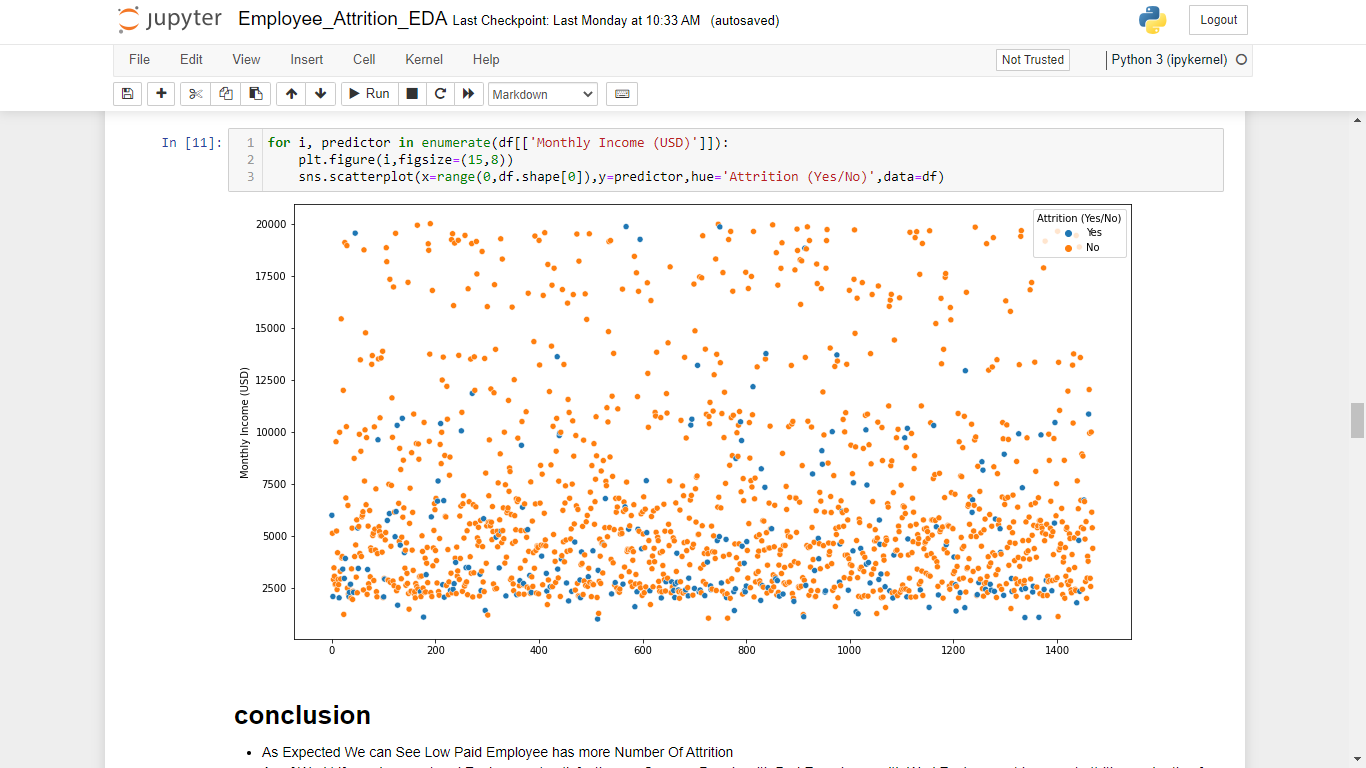The width and height of the screenshot is (1366, 768).
Task: Open the cell type dropdown showing Markdown
Action: [542, 93]
